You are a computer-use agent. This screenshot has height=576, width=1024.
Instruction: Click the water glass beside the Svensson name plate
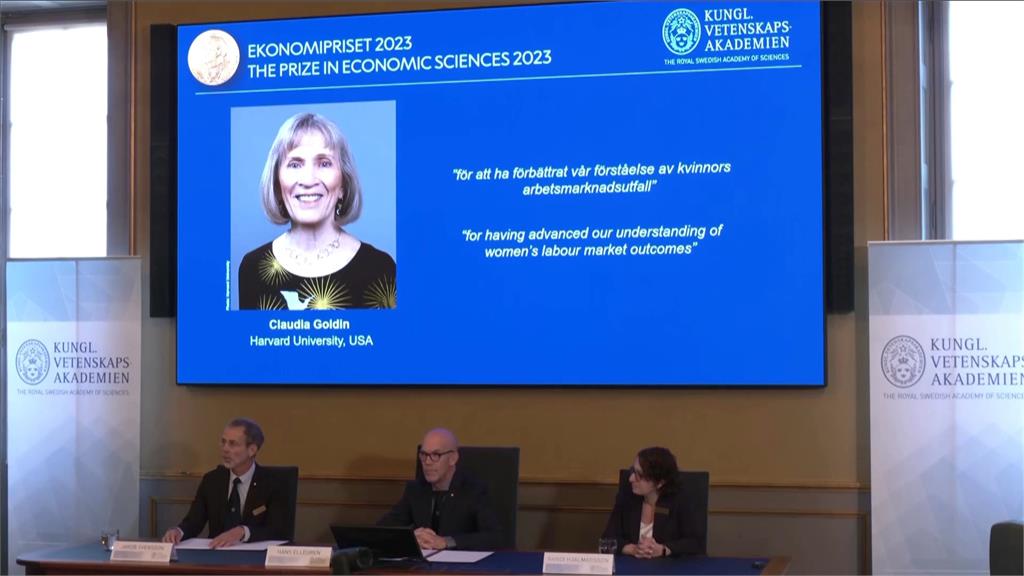pyautogui.click(x=110, y=539)
